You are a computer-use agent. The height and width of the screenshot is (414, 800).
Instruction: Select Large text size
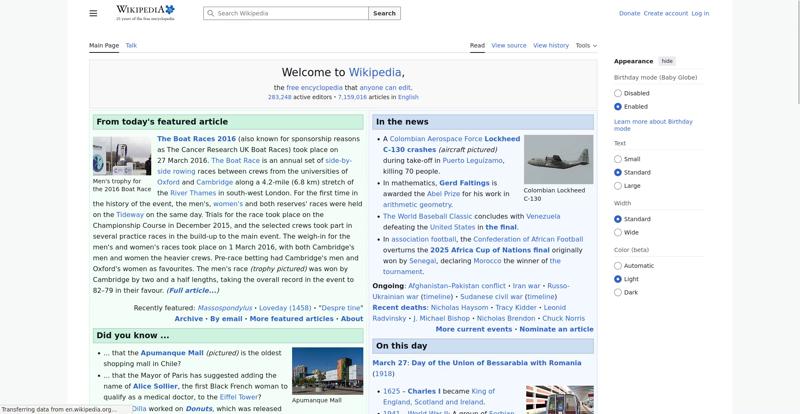(x=618, y=186)
